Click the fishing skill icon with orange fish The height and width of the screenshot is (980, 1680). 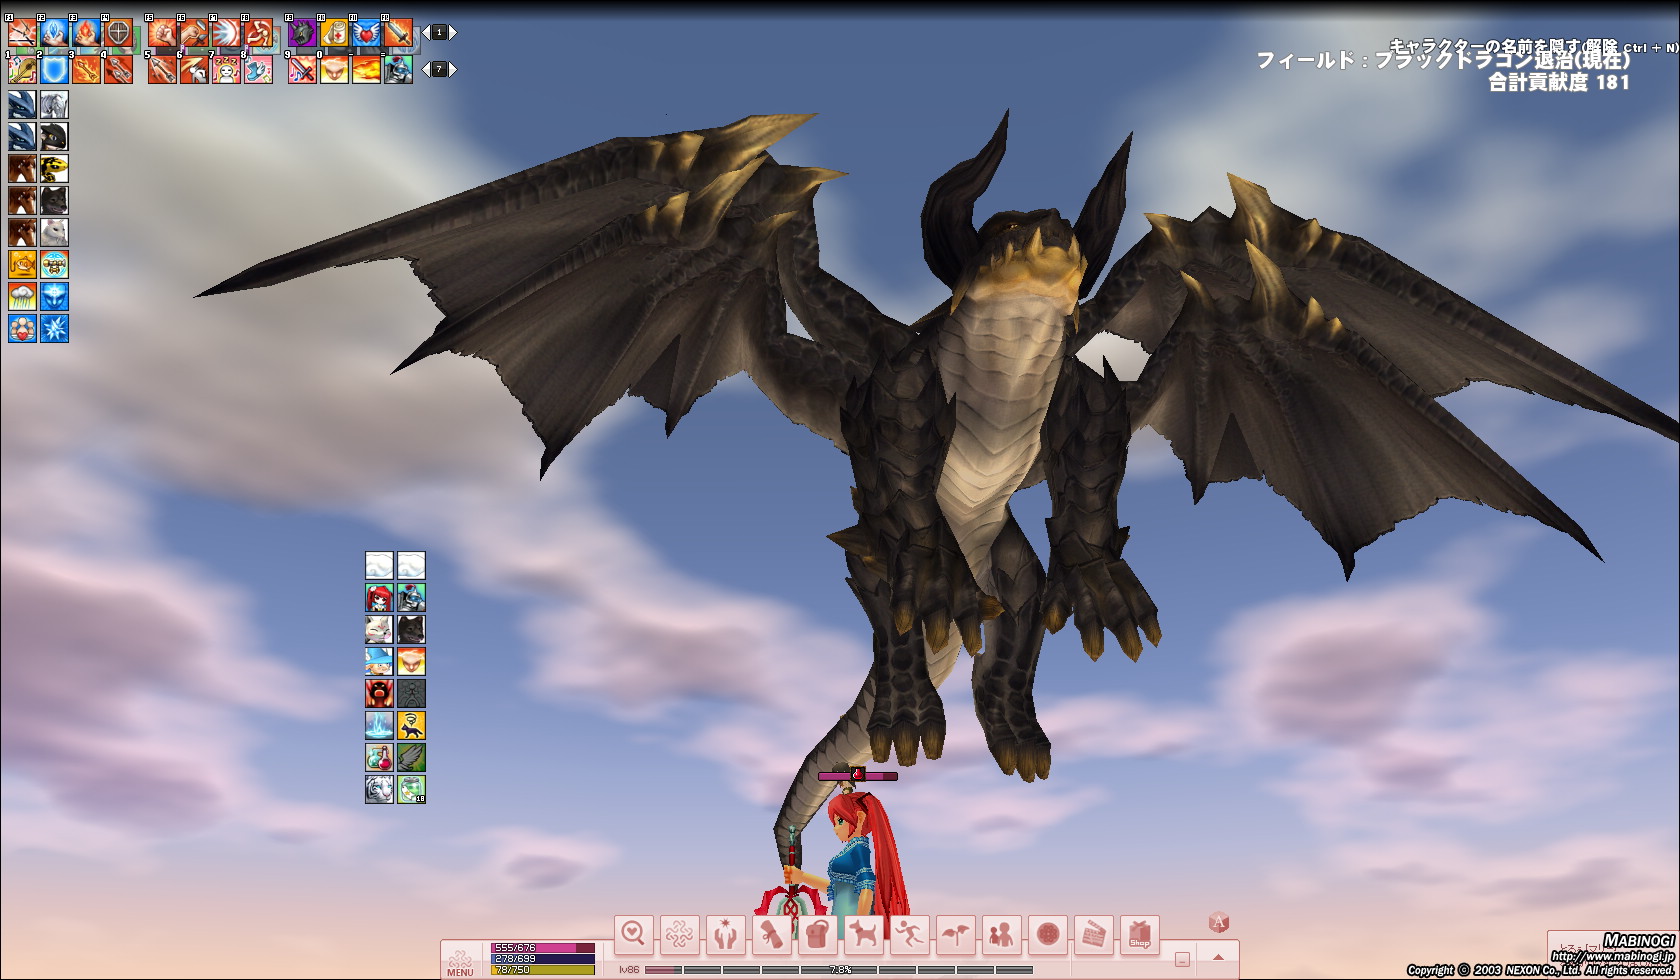click(x=22, y=264)
